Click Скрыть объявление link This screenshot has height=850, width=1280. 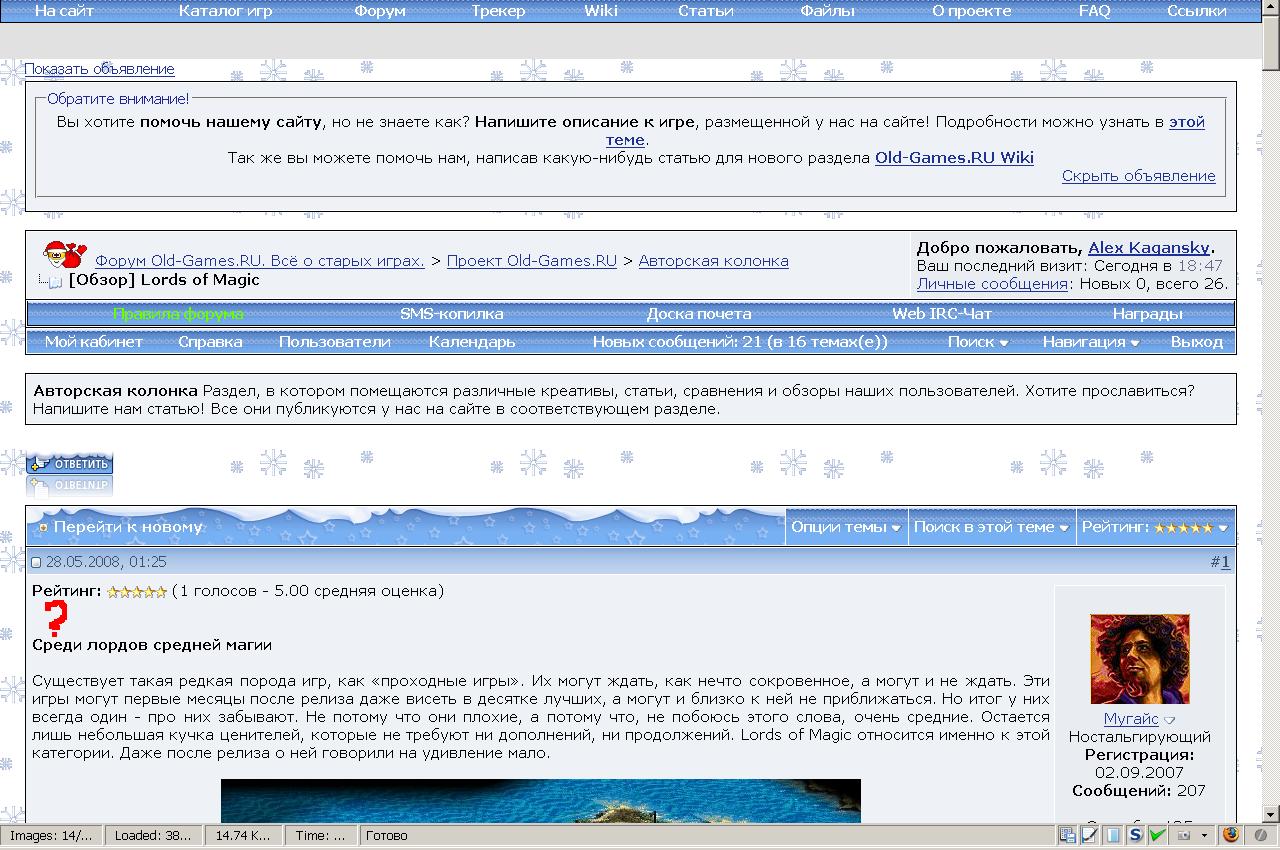coord(1139,176)
